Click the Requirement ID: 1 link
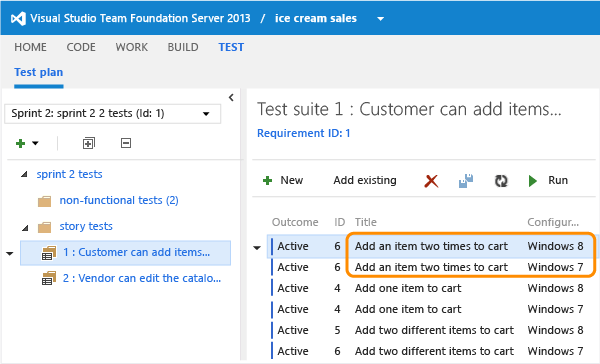 (303, 133)
